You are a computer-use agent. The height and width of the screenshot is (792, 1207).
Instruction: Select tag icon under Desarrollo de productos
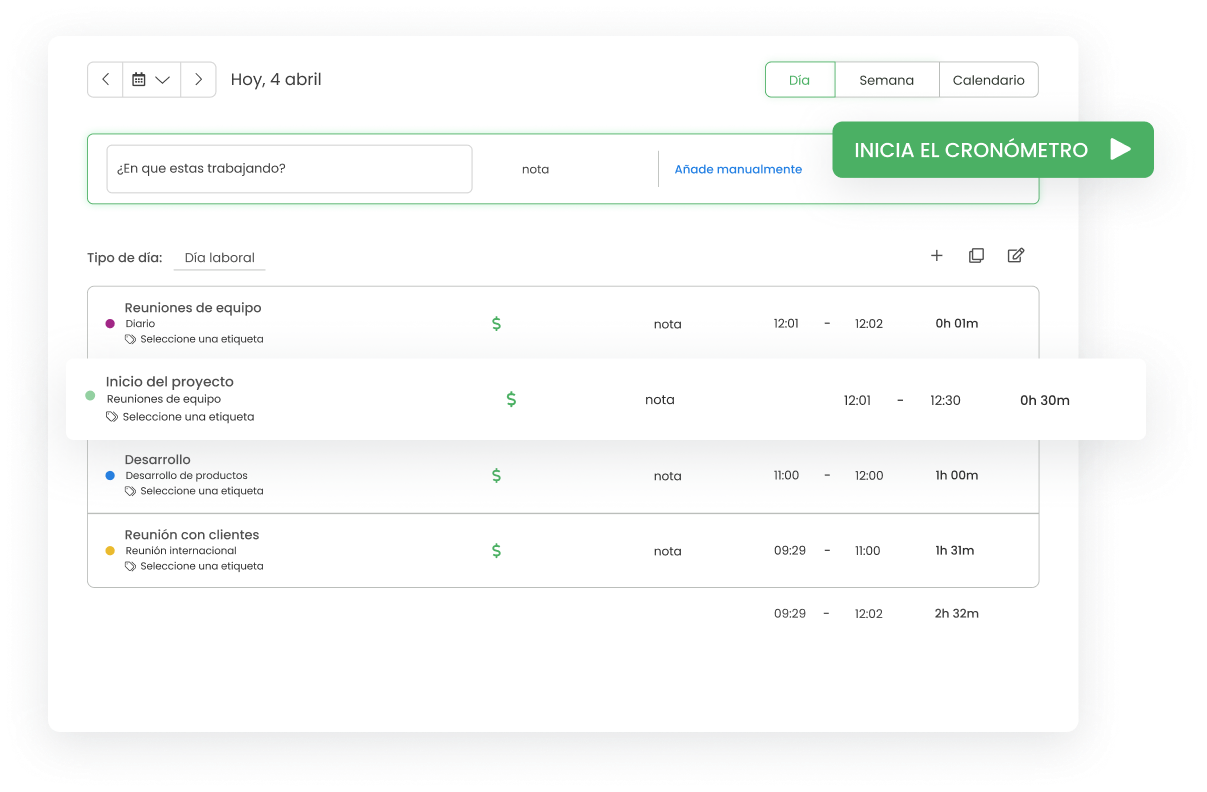(x=130, y=492)
